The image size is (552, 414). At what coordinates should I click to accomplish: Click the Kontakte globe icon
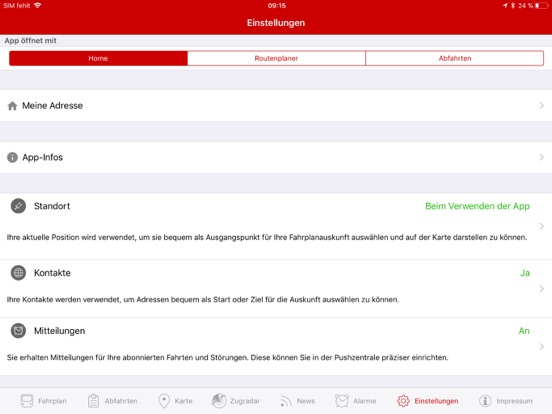pyautogui.click(x=18, y=273)
